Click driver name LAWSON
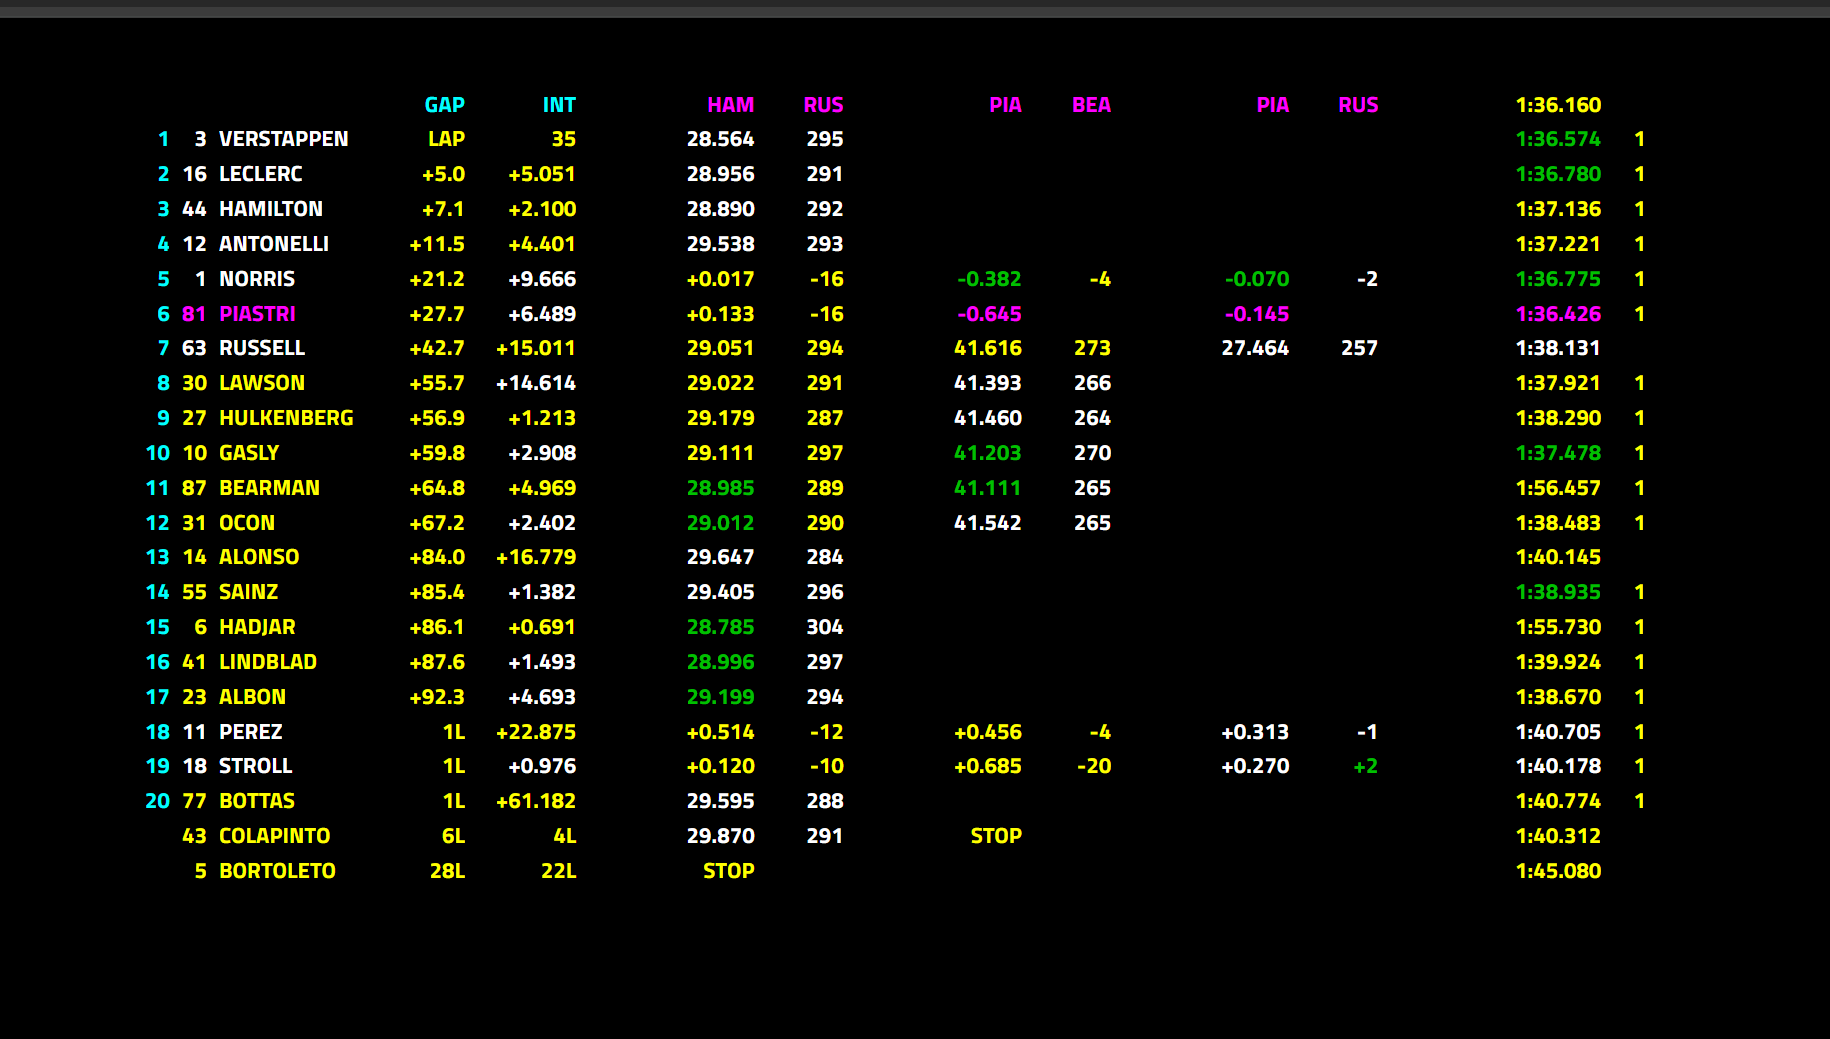 [x=262, y=383]
